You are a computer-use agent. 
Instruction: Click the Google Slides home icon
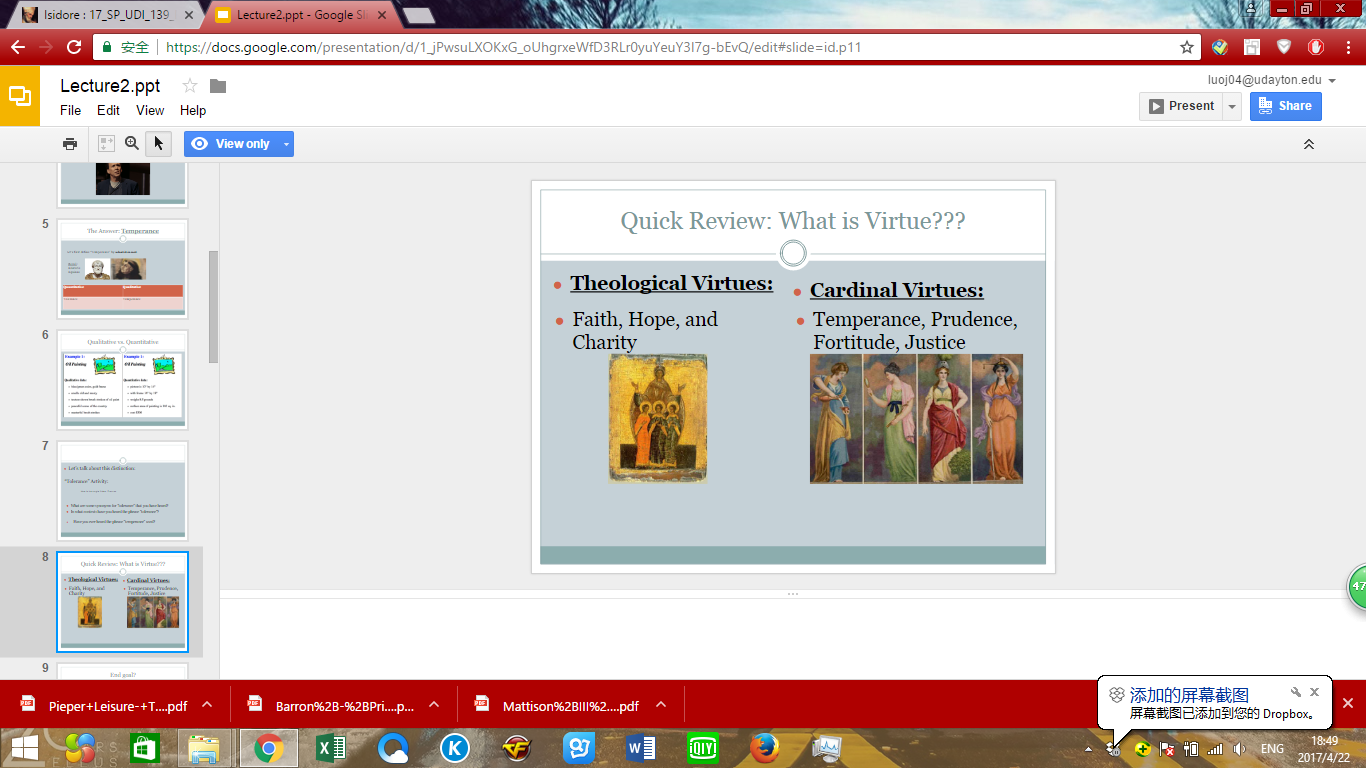pos(20,96)
